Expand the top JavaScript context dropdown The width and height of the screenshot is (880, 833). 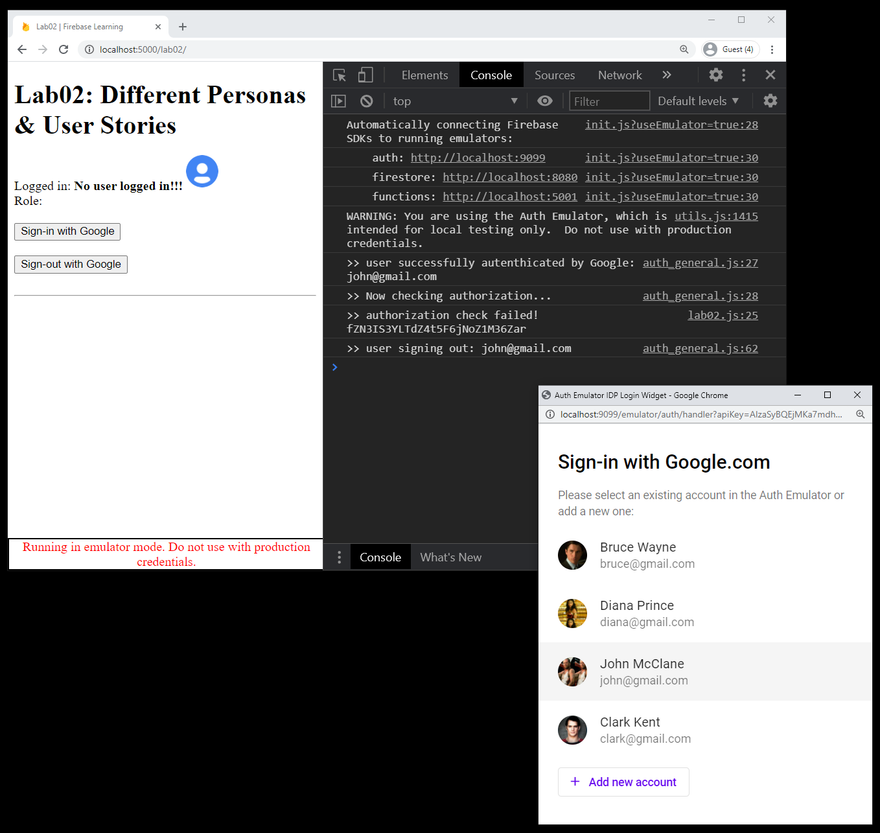tap(454, 101)
